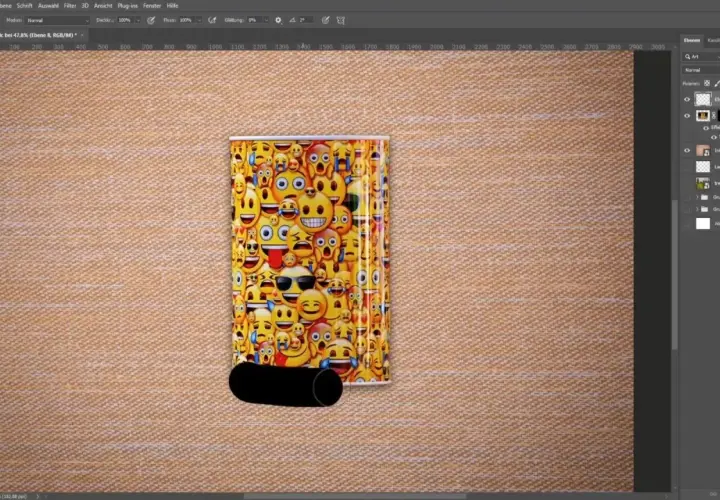720x500 pixels.
Task: Select second transparent layer thumbnail
Action: click(x=703, y=167)
